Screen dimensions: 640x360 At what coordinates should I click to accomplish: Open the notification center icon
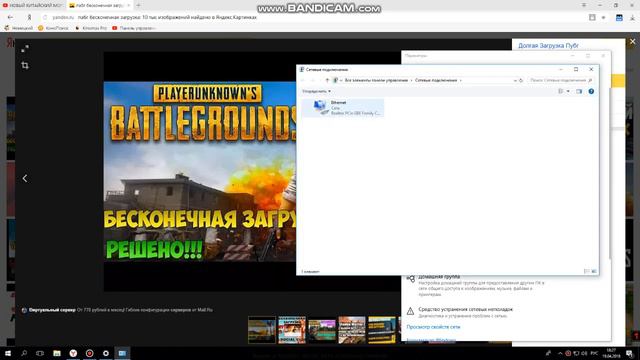629,353
